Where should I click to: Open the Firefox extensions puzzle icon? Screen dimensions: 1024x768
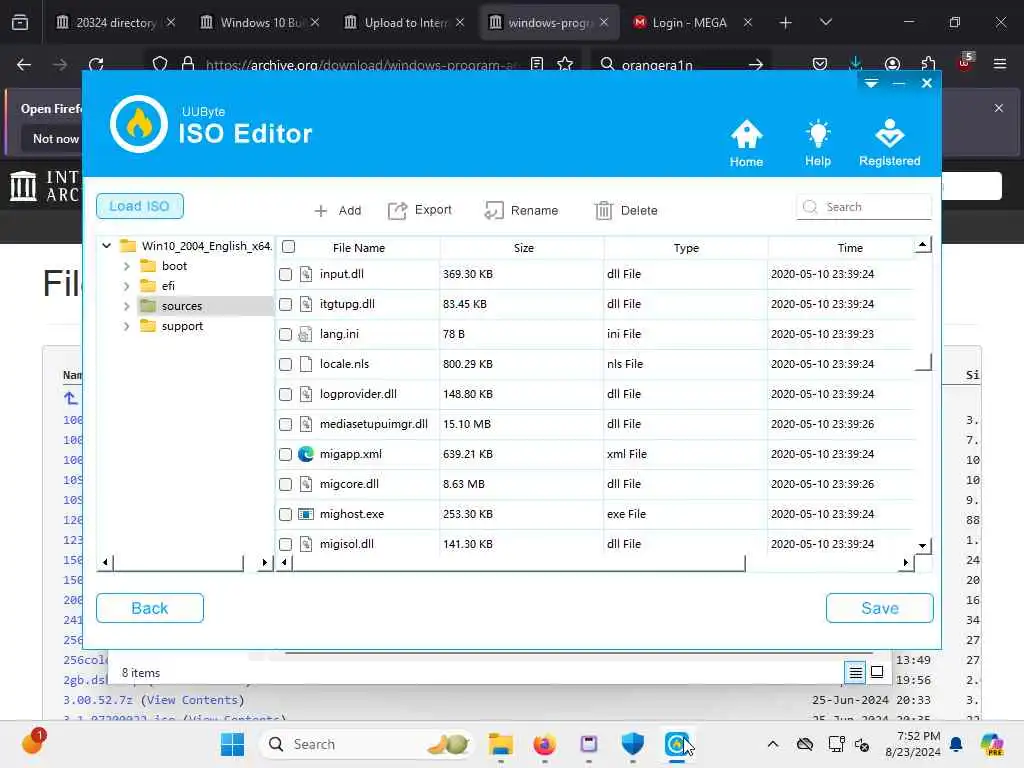click(928, 64)
